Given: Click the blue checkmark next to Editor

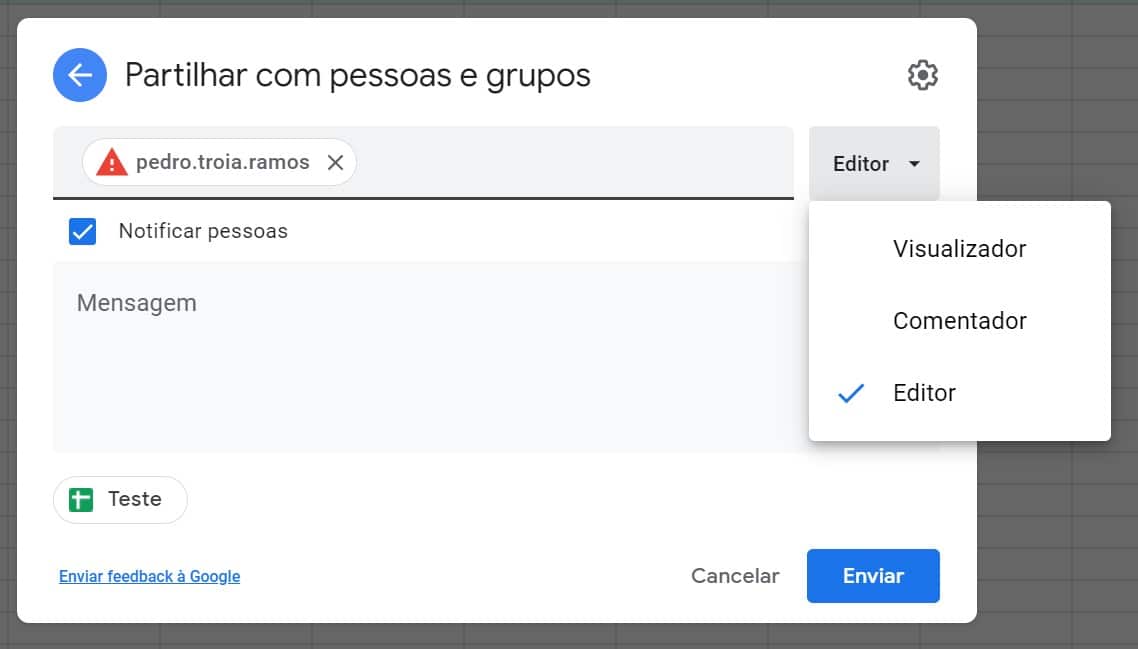Looking at the screenshot, I should click(851, 393).
